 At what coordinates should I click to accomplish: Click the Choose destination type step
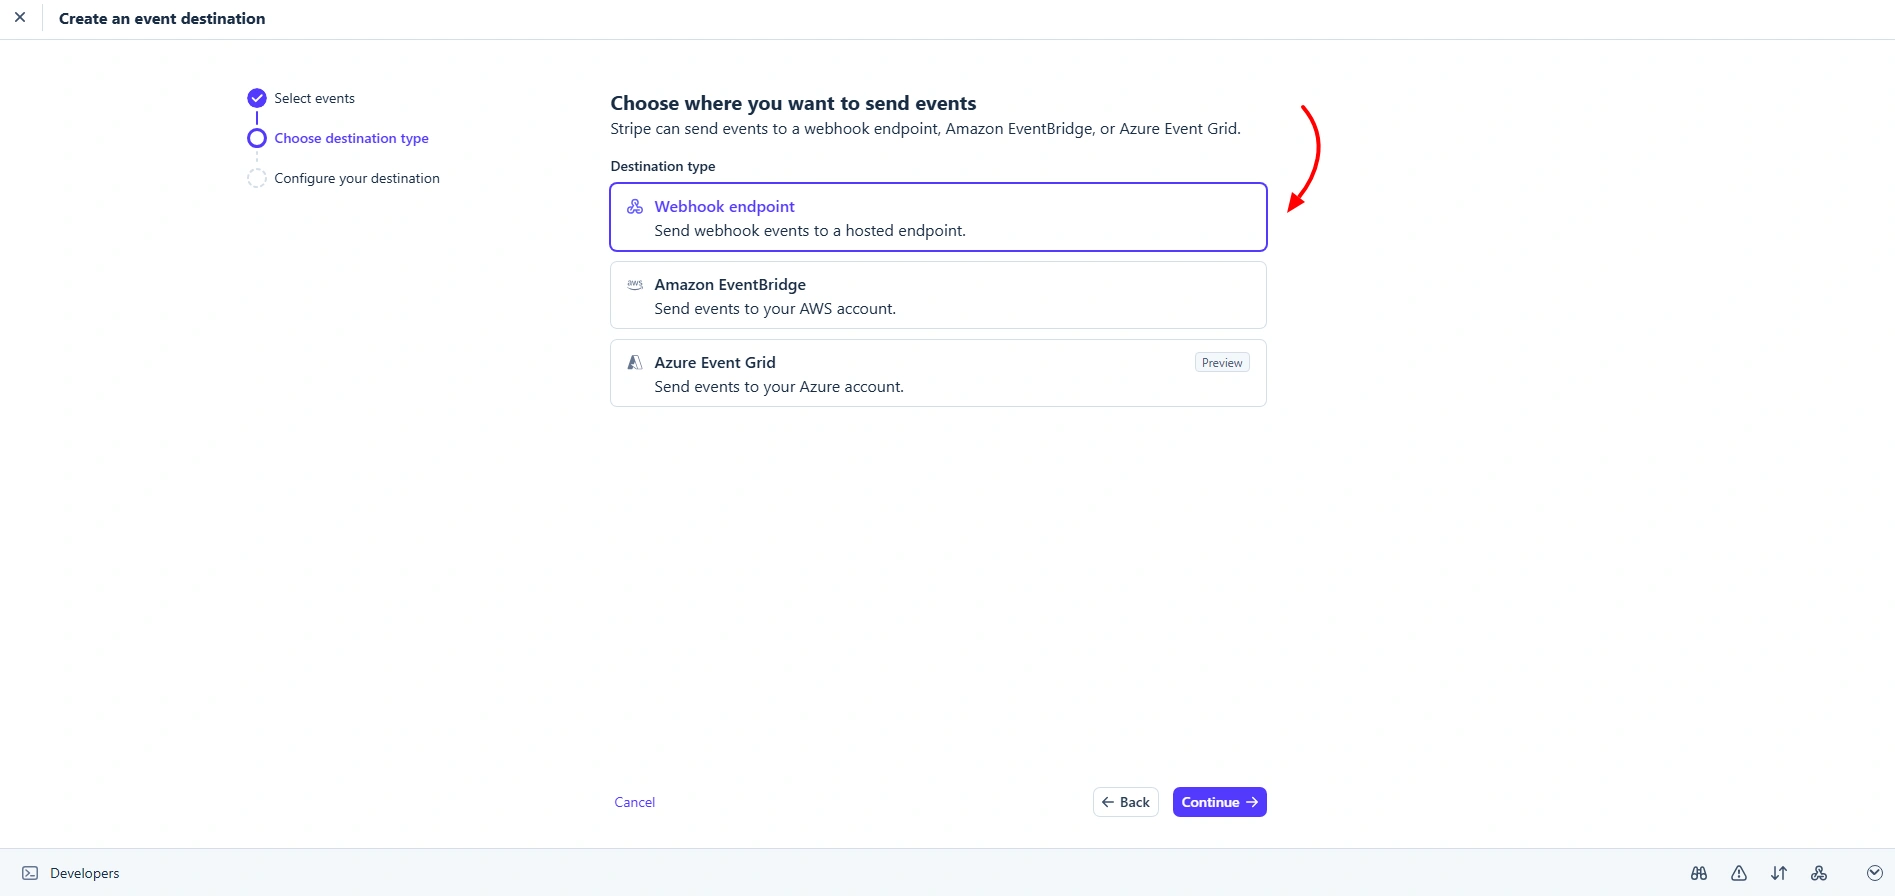coord(351,138)
